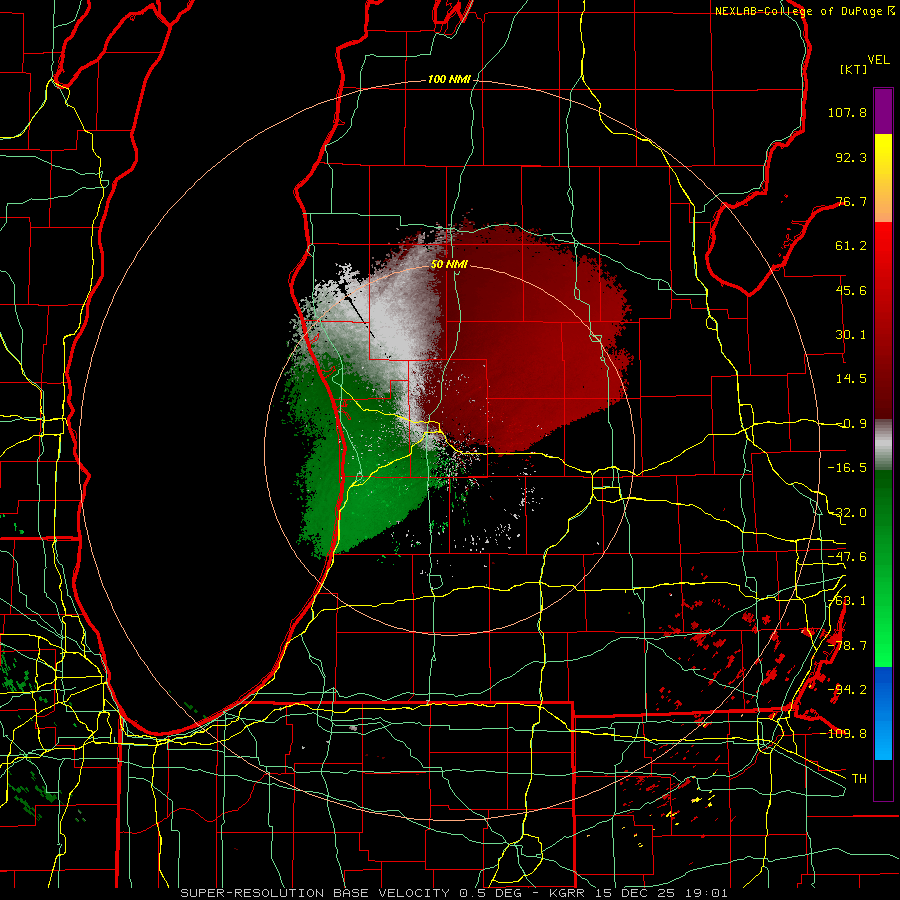Pick the gray-white zero-velocity segment of the color bar
Viewport: 900px width, 900px height.
pyautogui.click(x=883, y=445)
